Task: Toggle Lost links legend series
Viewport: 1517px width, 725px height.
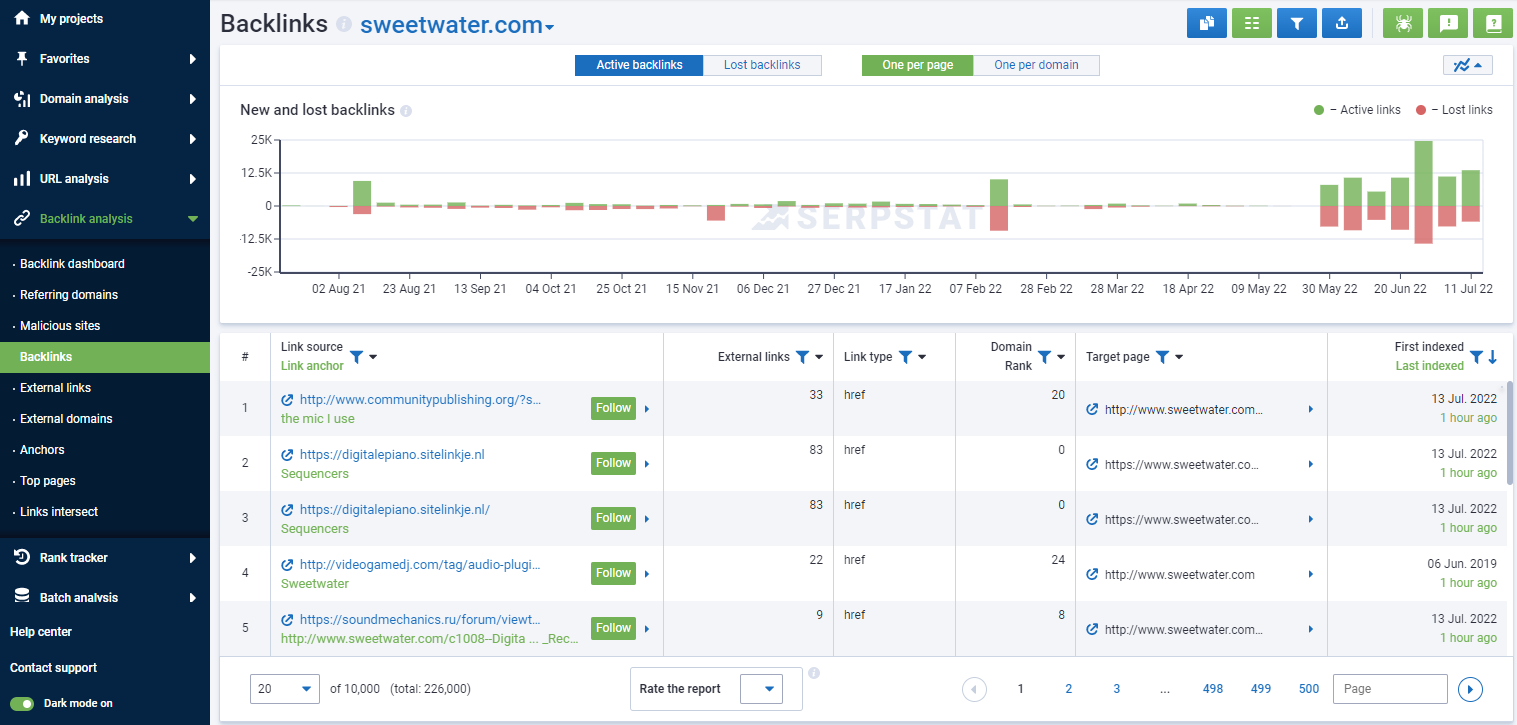Action: 1454,110
